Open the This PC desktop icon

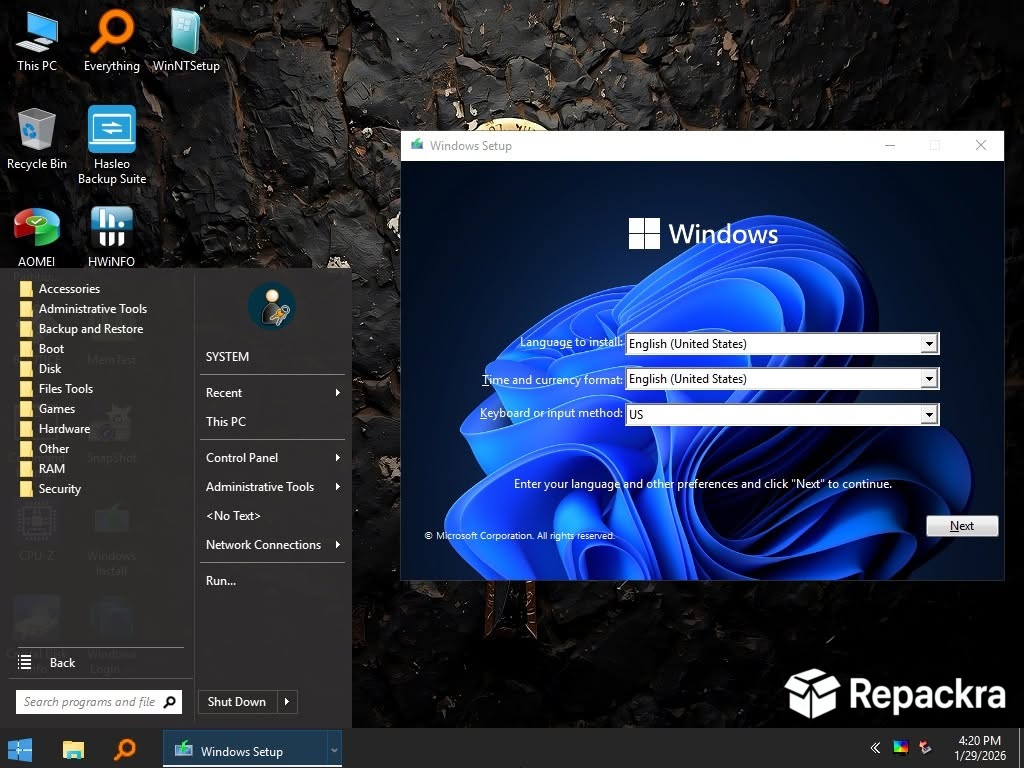(37, 41)
